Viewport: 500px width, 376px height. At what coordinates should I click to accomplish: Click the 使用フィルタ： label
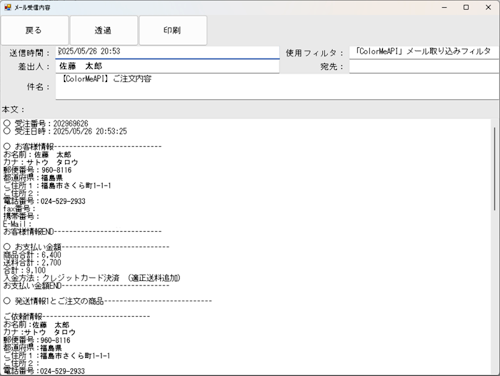click(315, 53)
